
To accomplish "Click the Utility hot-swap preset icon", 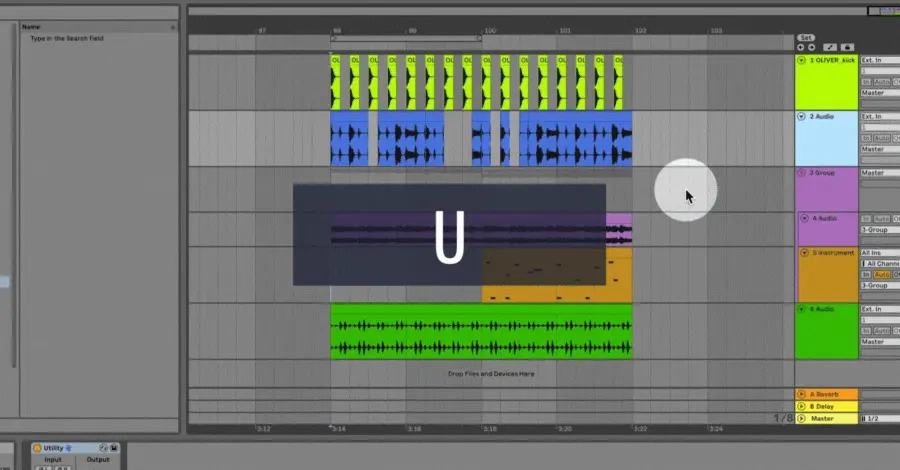I will coord(103,448).
